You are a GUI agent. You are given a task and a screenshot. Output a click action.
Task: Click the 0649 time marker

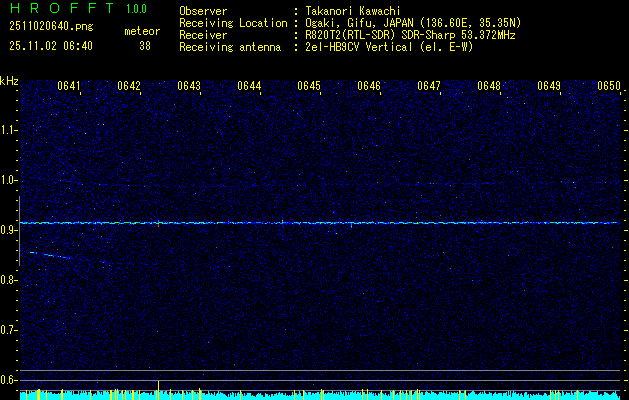[x=549, y=86]
